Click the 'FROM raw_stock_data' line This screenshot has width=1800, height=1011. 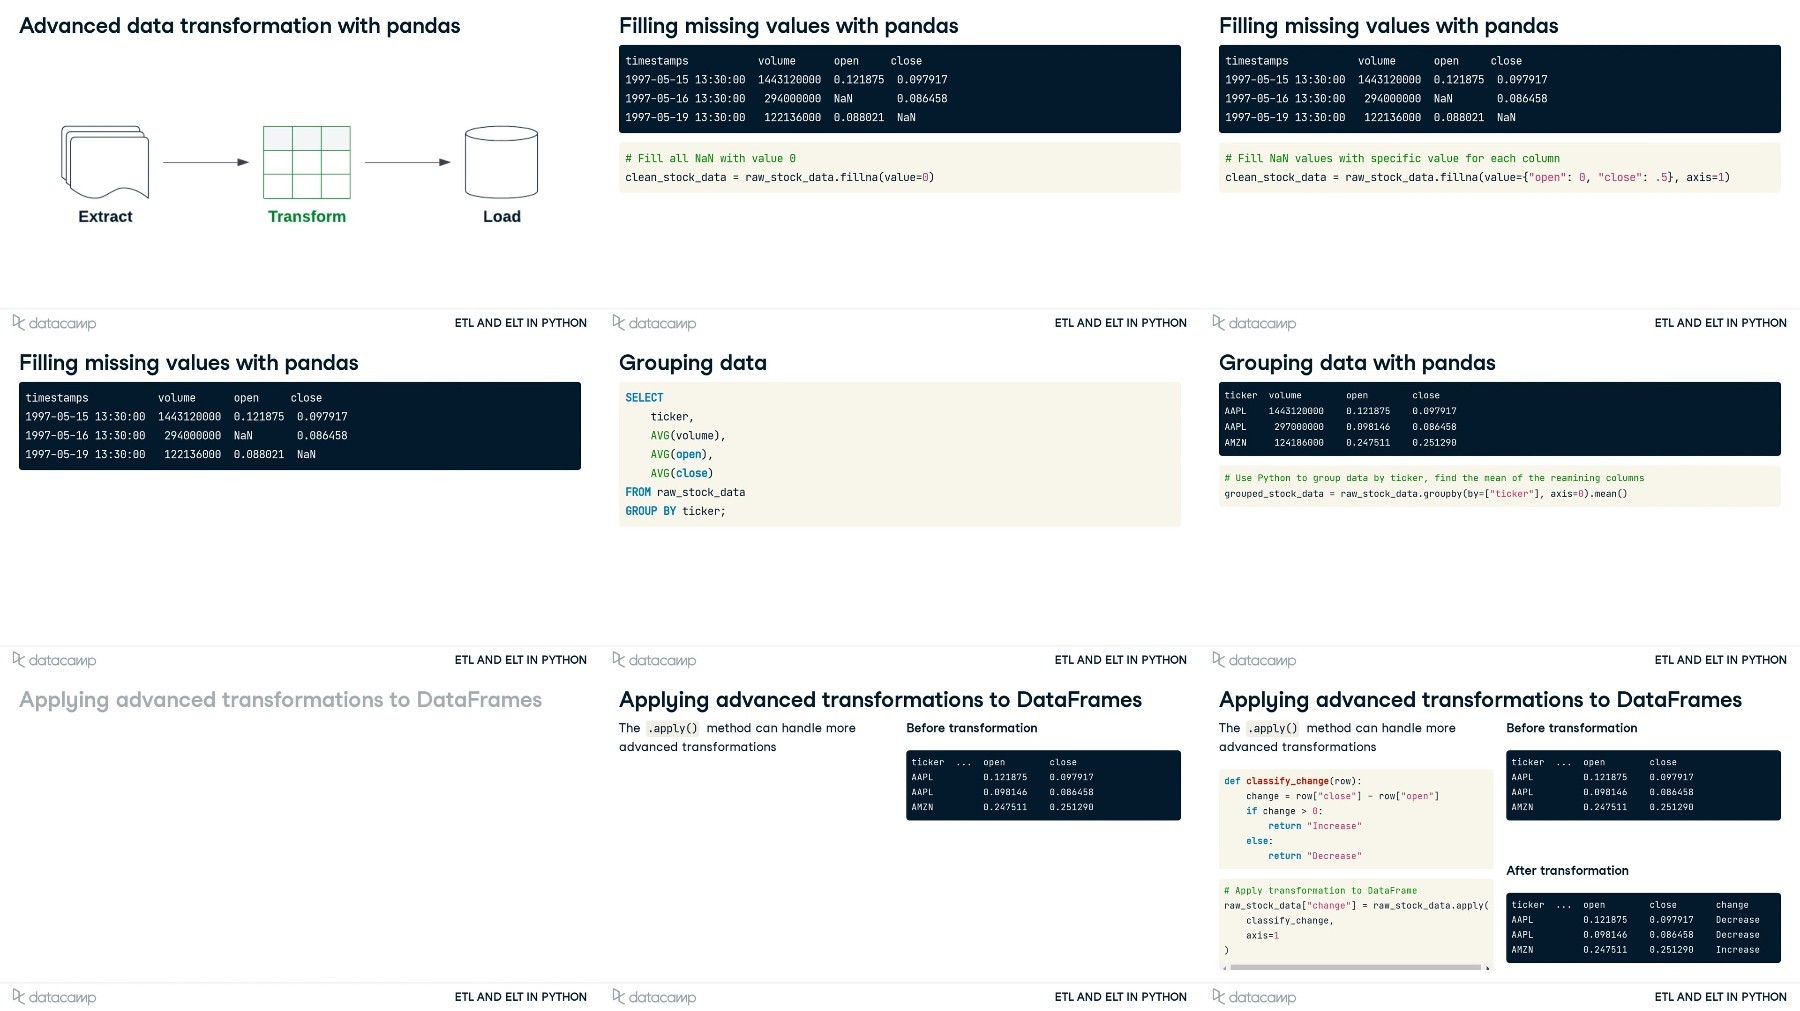pos(685,493)
